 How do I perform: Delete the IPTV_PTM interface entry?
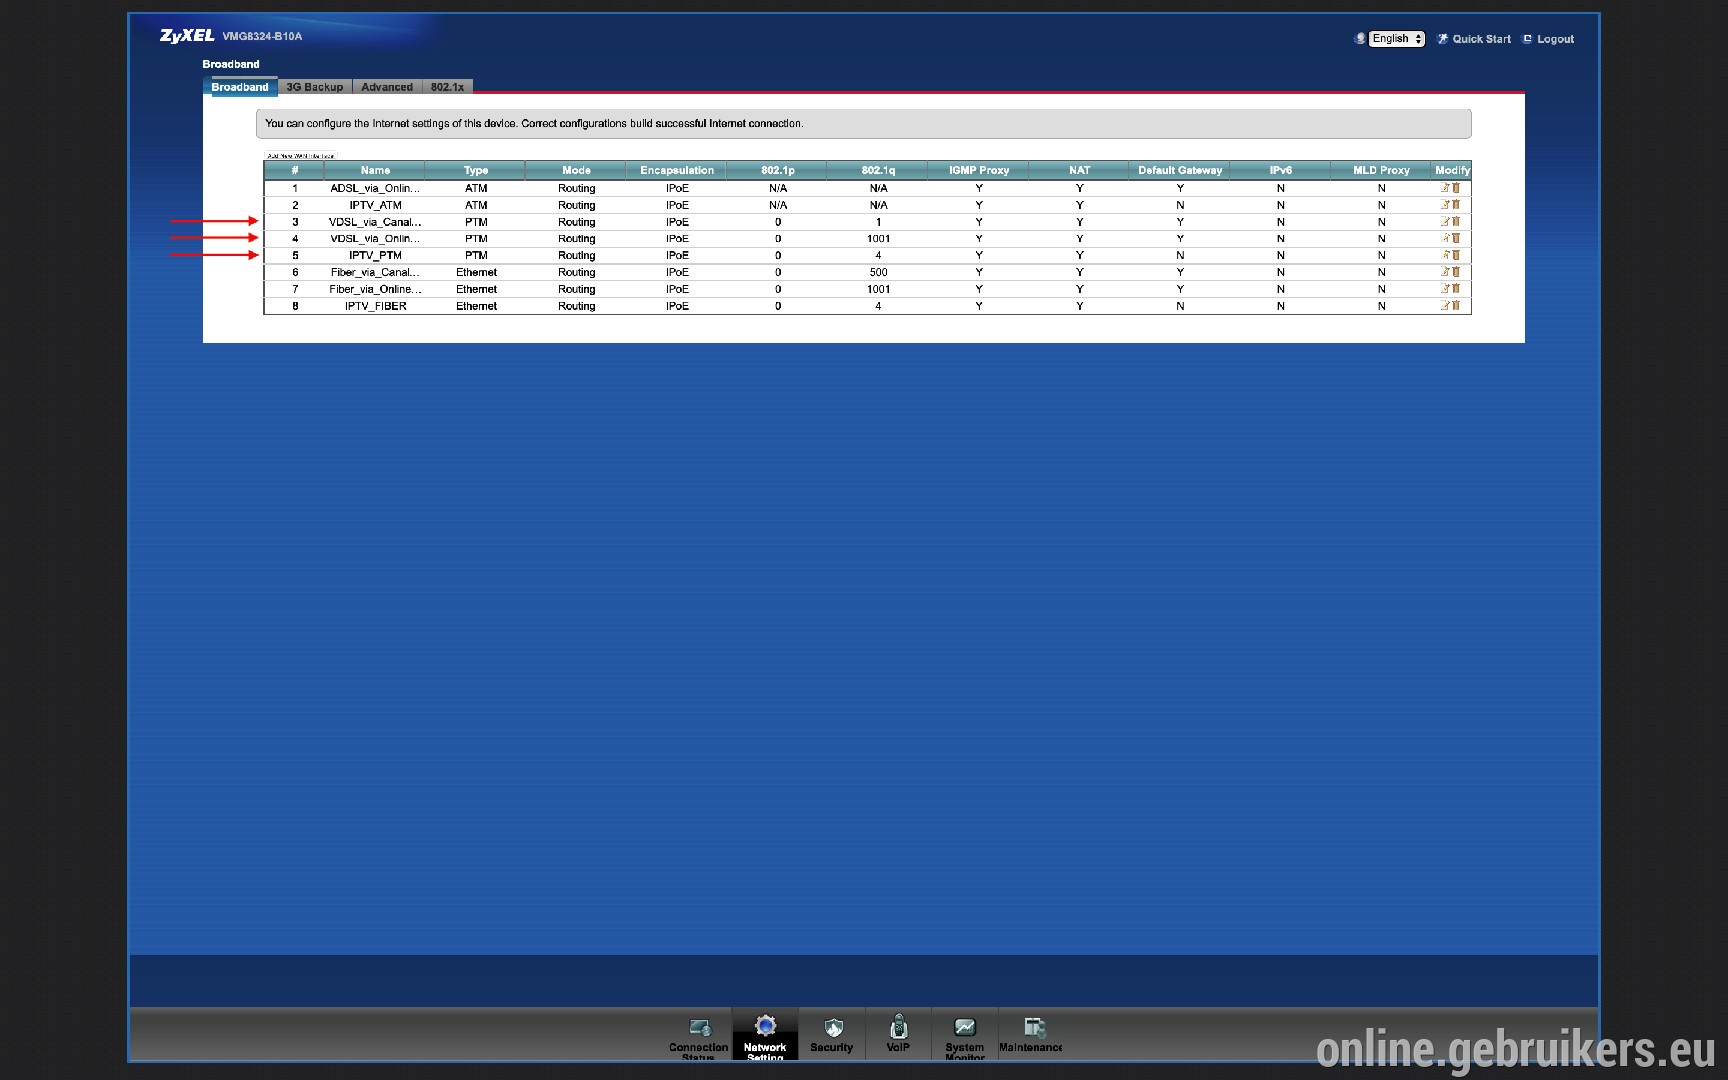[1456, 255]
